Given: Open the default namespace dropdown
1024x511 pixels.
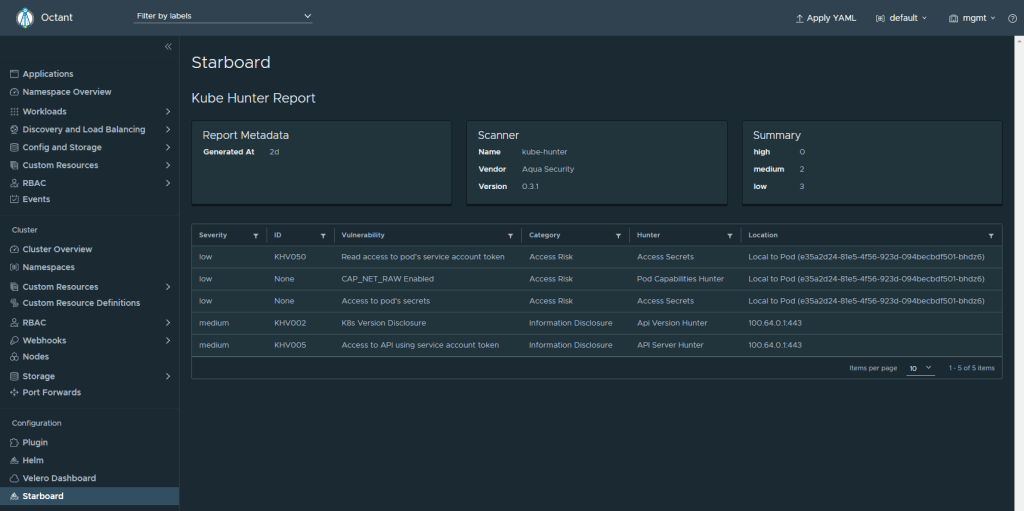Looking at the screenshot, I should 901,18.
